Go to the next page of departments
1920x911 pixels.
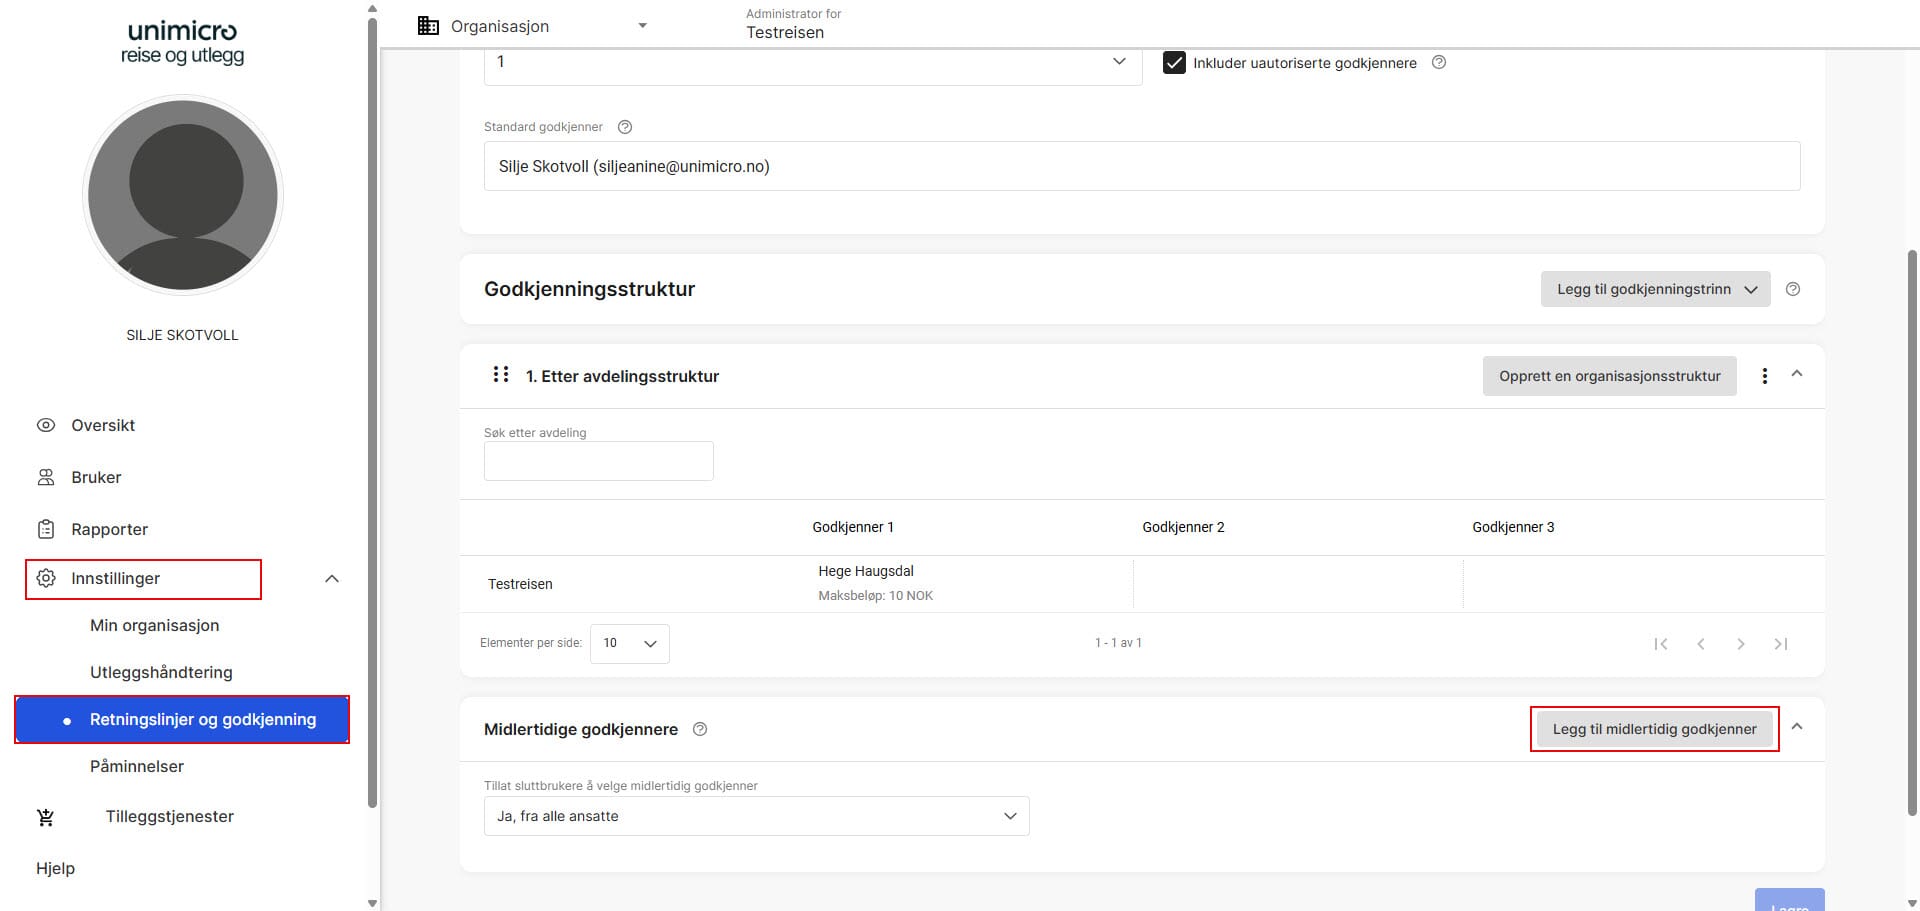(x=1740, y=644)
